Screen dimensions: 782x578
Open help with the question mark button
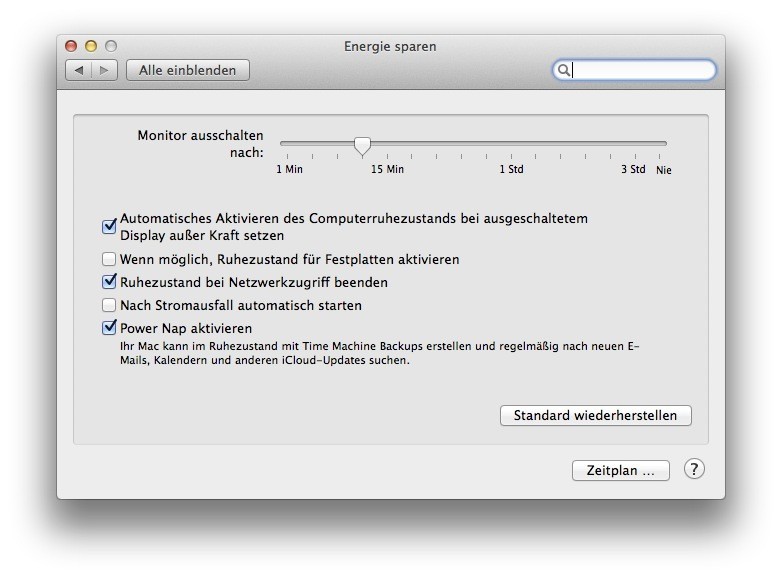pyautogui.click(x=694, y=469)
